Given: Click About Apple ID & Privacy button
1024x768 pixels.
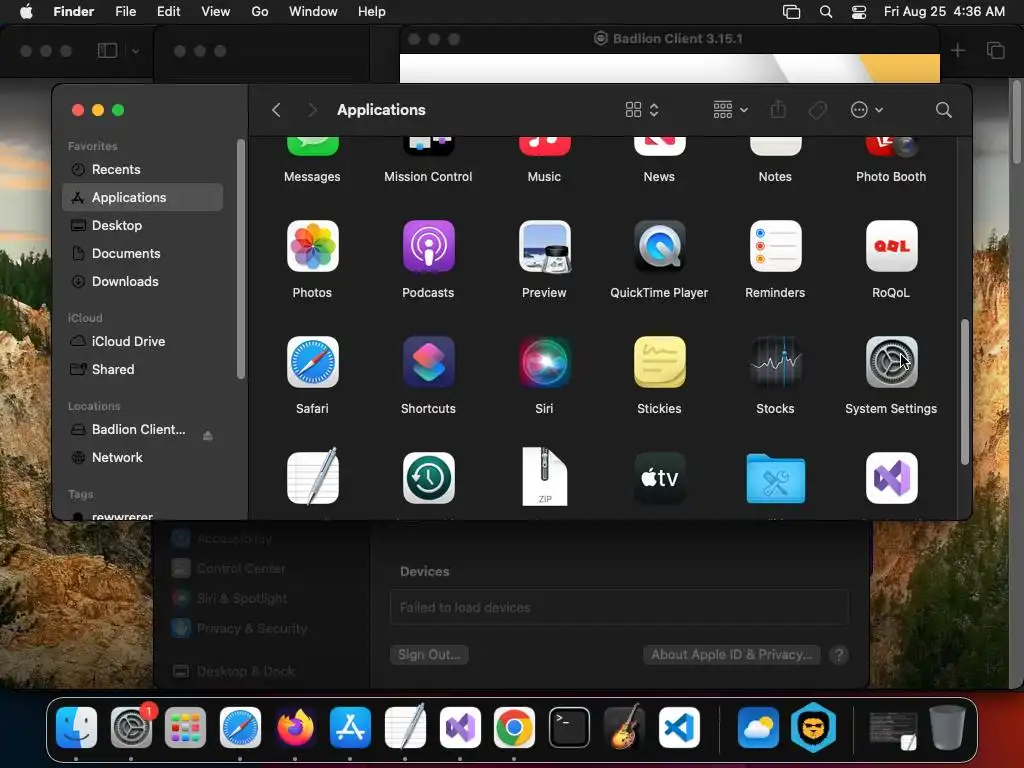Looking at the screenshot, I should coord(731,654).
